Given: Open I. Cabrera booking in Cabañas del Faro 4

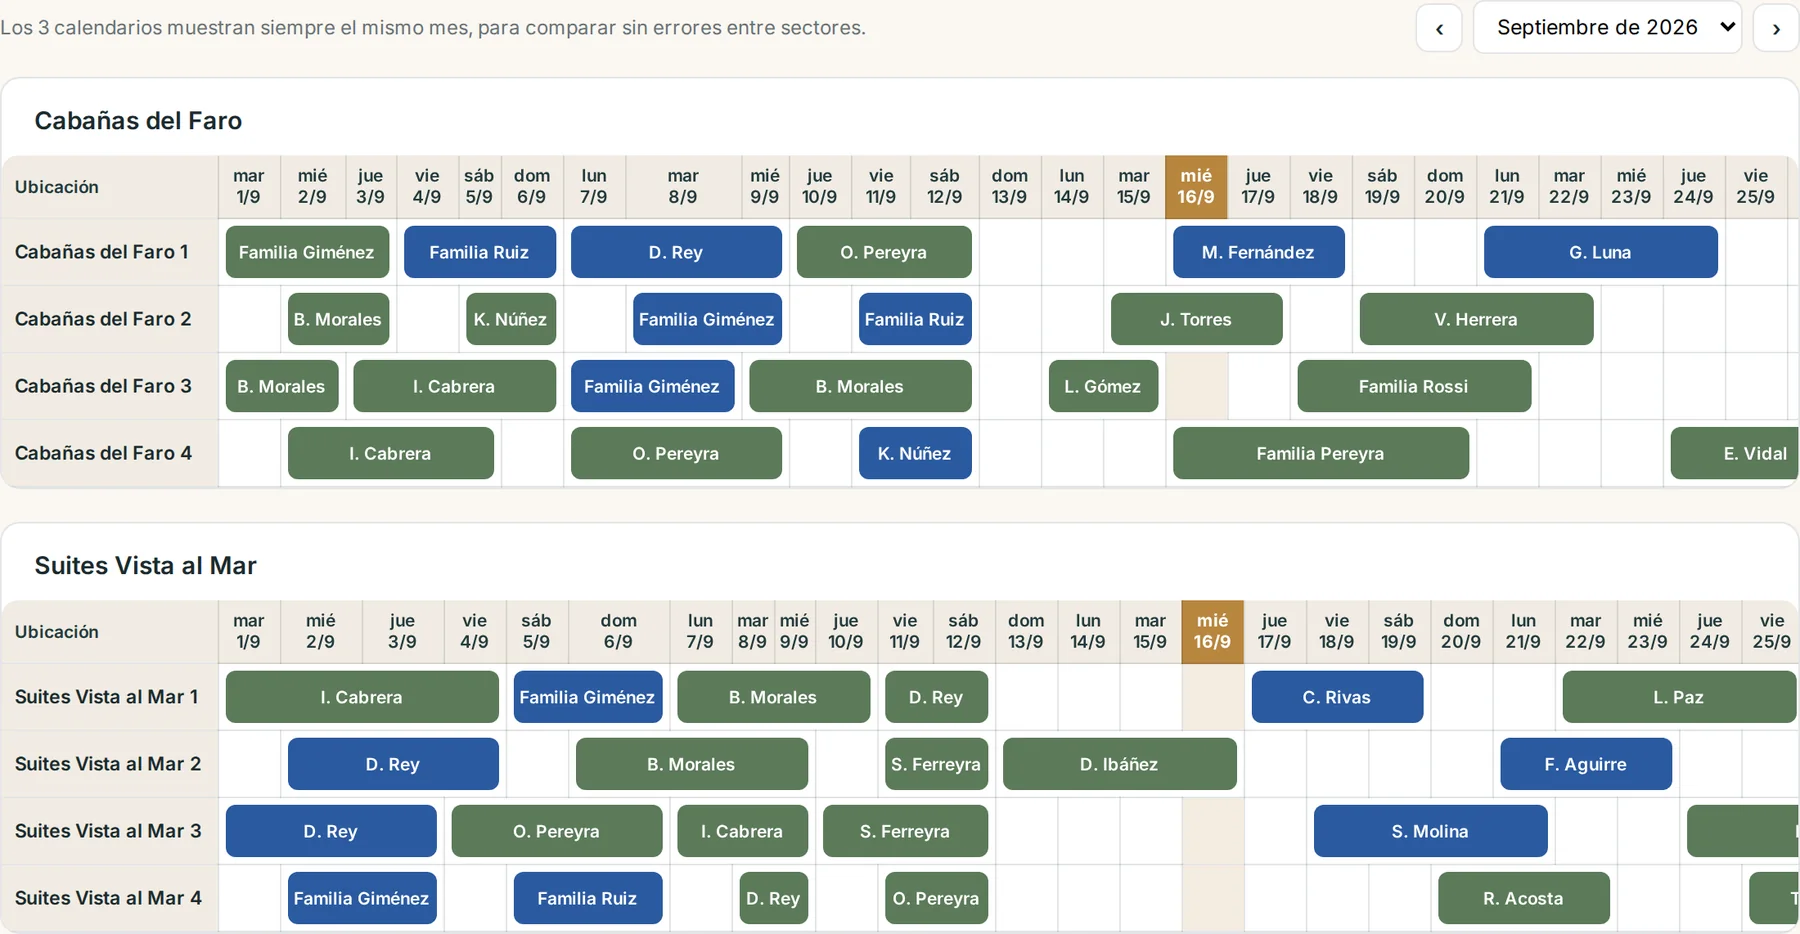Looking at the screenshot, I should pyautogui.click(x=390, y=453).
